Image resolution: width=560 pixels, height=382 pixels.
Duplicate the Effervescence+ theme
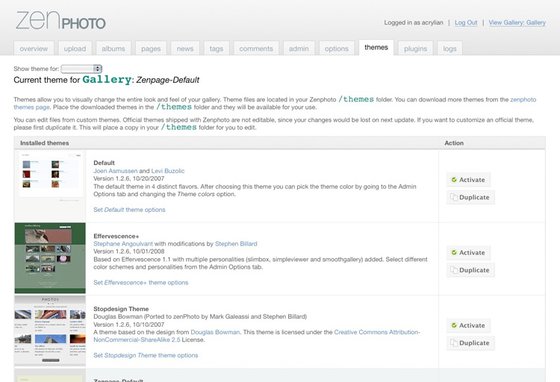pos(470,270)
